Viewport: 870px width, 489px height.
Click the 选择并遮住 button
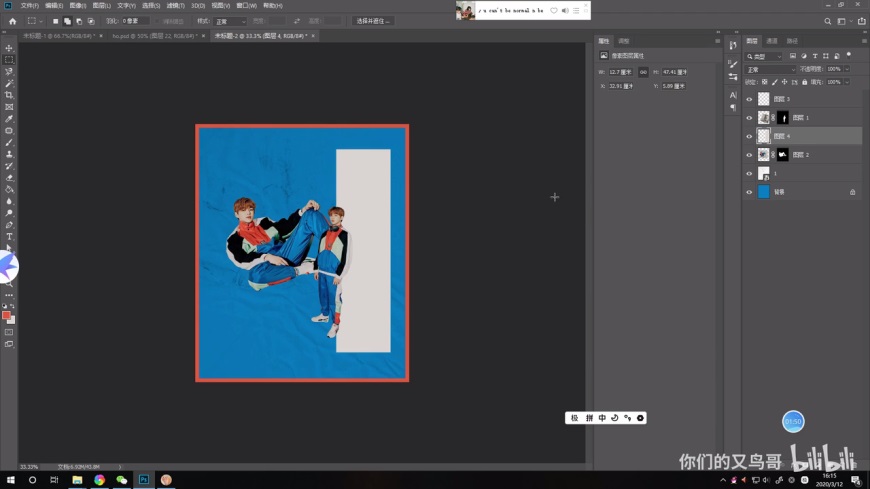click(x=372, y=21)
